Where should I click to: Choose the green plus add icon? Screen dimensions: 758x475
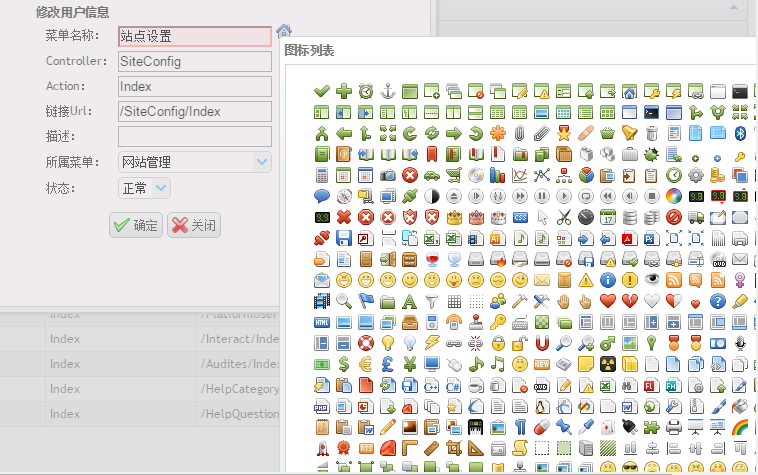click(344, 91)
